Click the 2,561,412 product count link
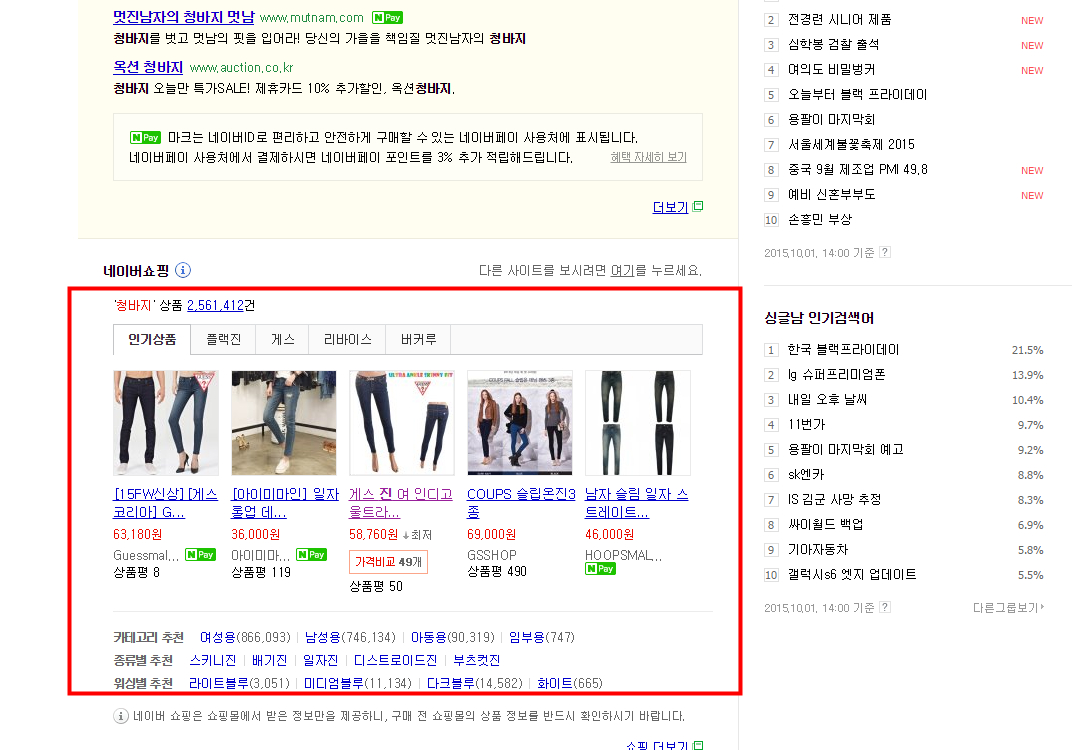The height and width of the screenshot is (750, 1072). click(215, 306)
